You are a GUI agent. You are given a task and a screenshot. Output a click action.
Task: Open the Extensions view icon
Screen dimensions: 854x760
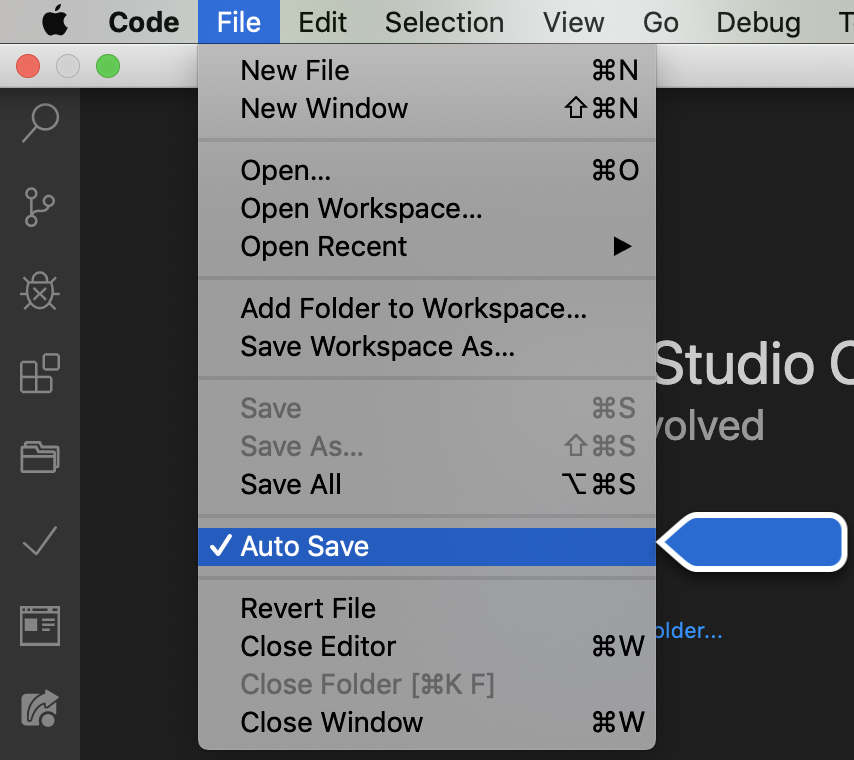[x=40, y=374]
